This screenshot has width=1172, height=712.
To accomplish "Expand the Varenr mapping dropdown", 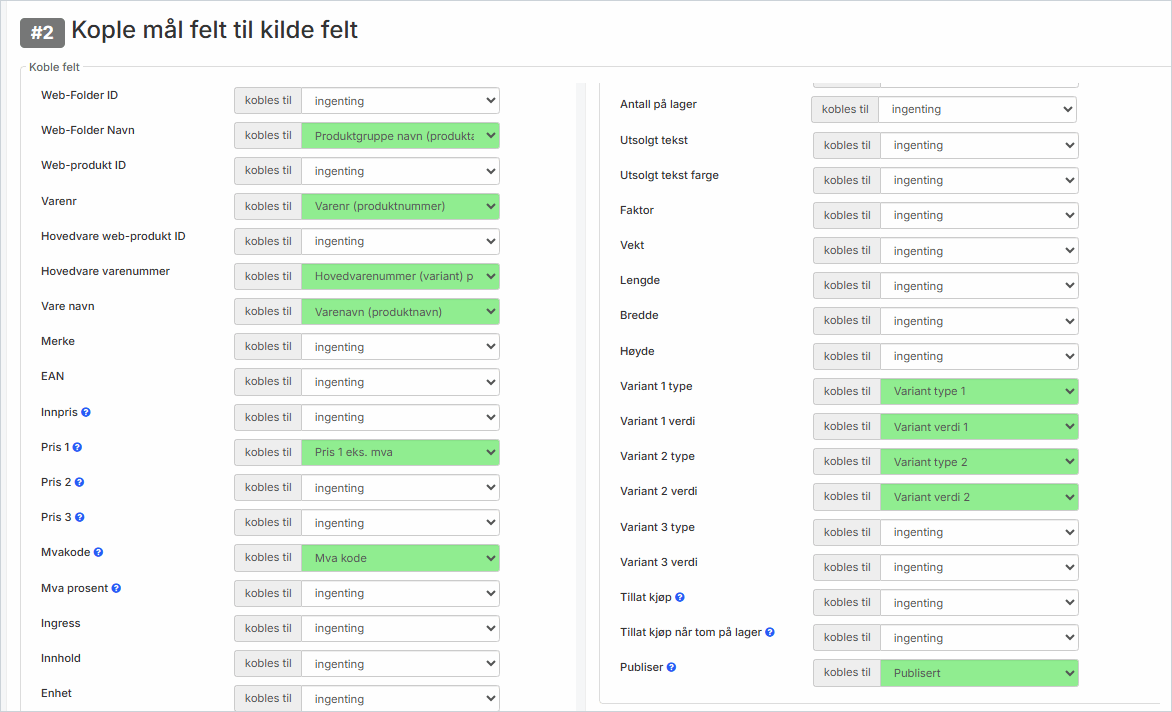I will click(400, 206).
